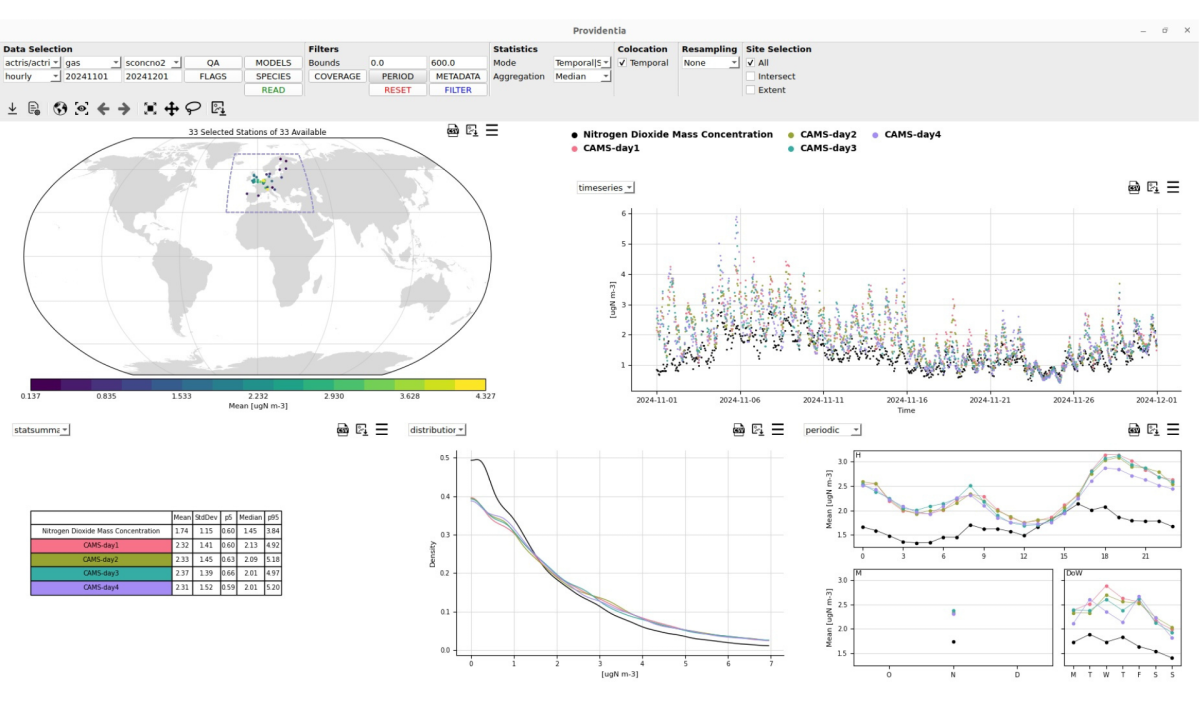
Task: Open the timeseries plot type dropdown
Action: [x=606, y=188]
